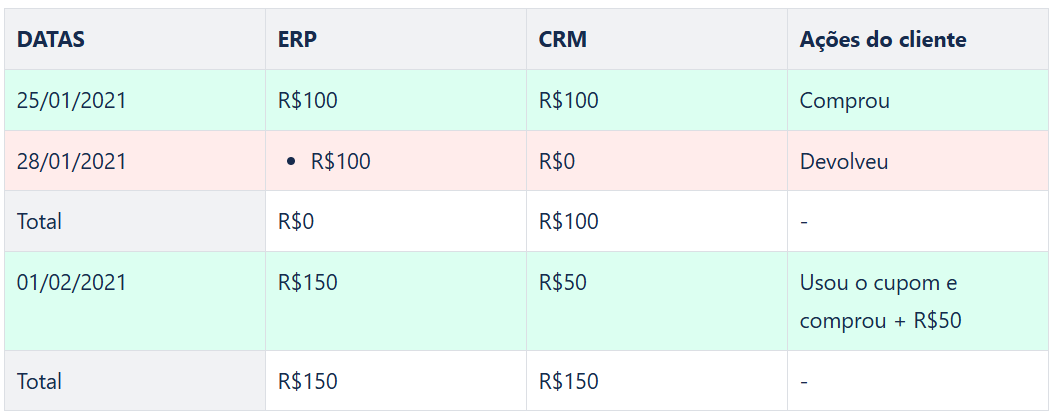Select the R$150 ERP cell for 01/02/2021

coord(396,301)
